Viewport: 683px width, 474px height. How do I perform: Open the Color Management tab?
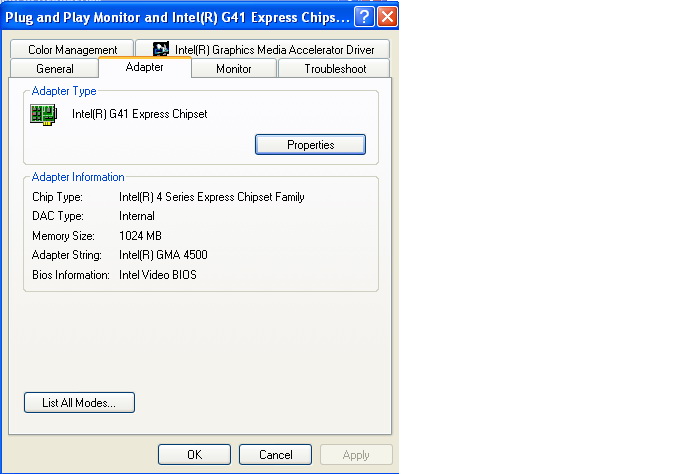click(72, 49)
